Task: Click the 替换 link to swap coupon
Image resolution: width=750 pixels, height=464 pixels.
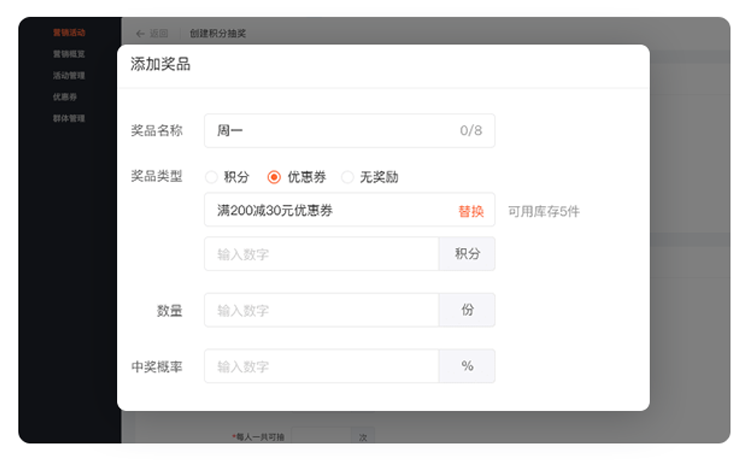Action: tap(470, 211)
